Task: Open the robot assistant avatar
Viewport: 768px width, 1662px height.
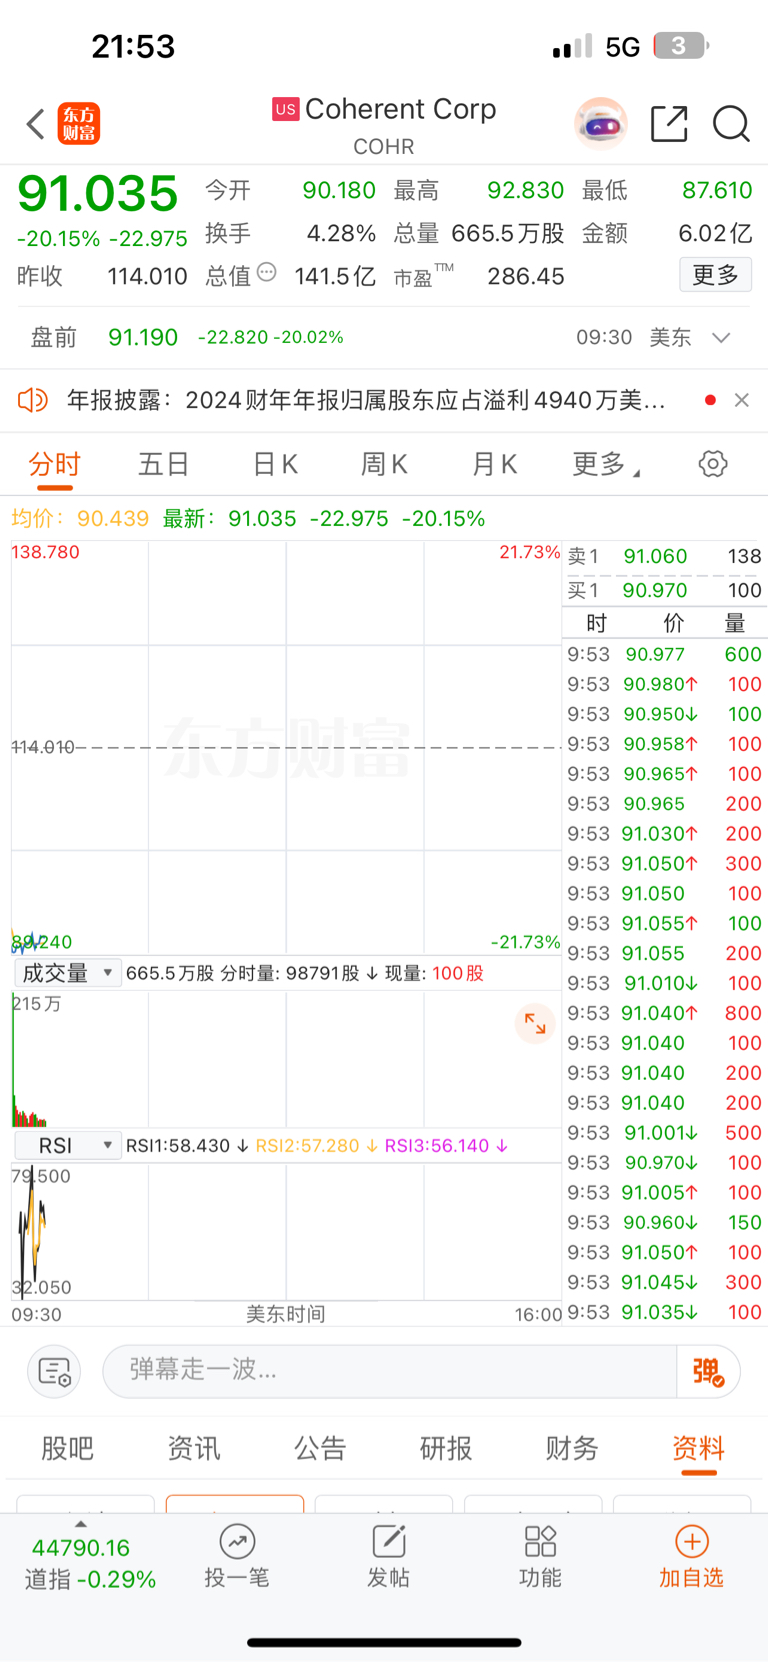Action: click(x=601, y=124)
